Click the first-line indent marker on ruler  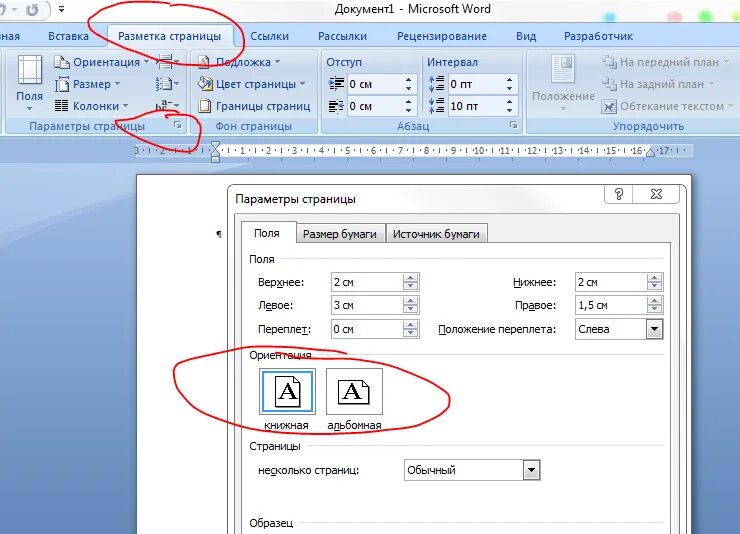215,146
